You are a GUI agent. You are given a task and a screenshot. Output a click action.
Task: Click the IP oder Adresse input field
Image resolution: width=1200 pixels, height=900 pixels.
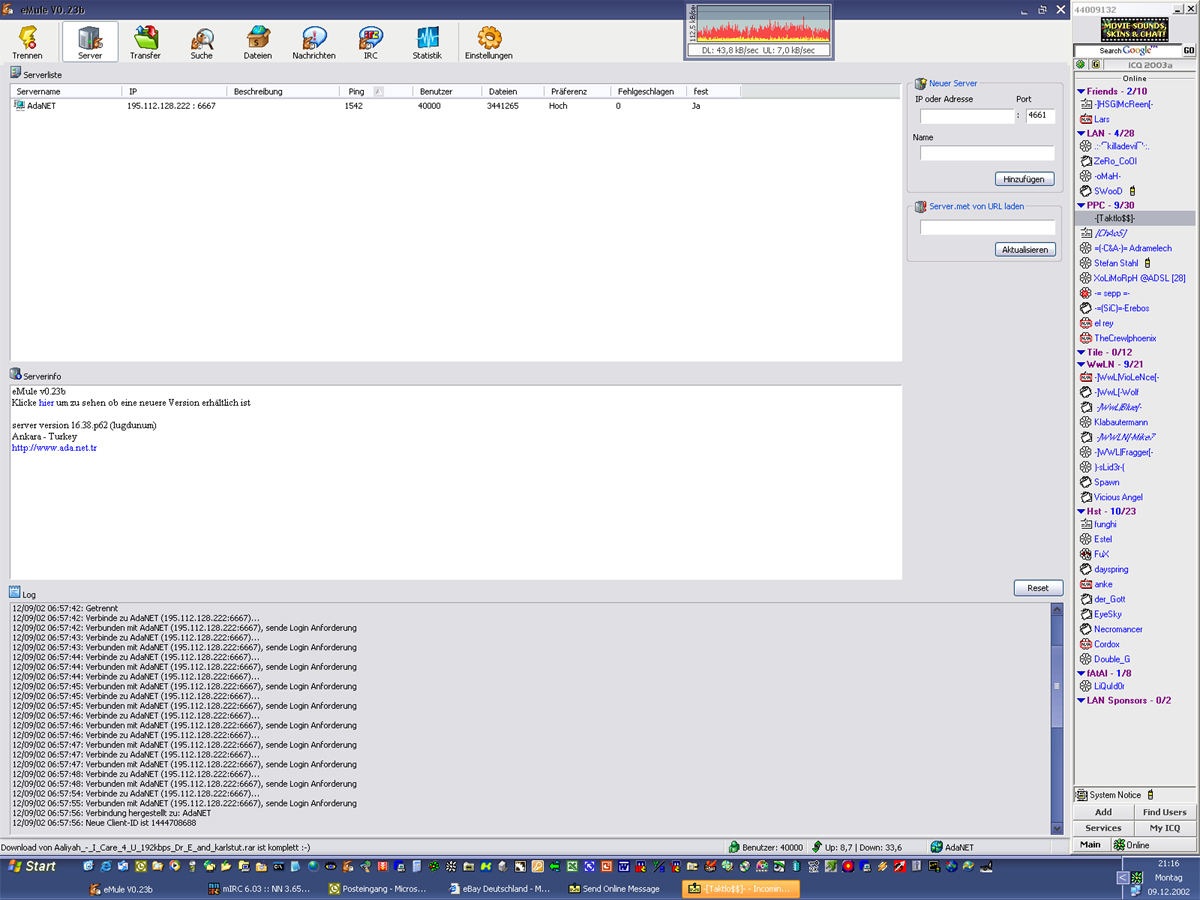(x=966, y=116)
